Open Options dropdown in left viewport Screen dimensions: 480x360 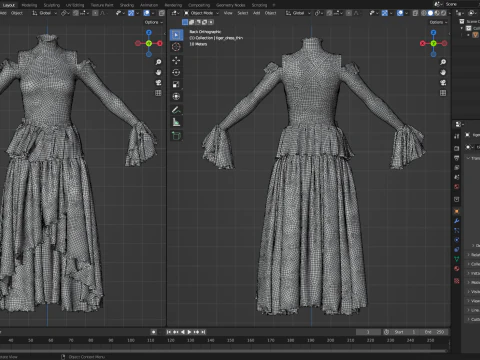point(153,22)
